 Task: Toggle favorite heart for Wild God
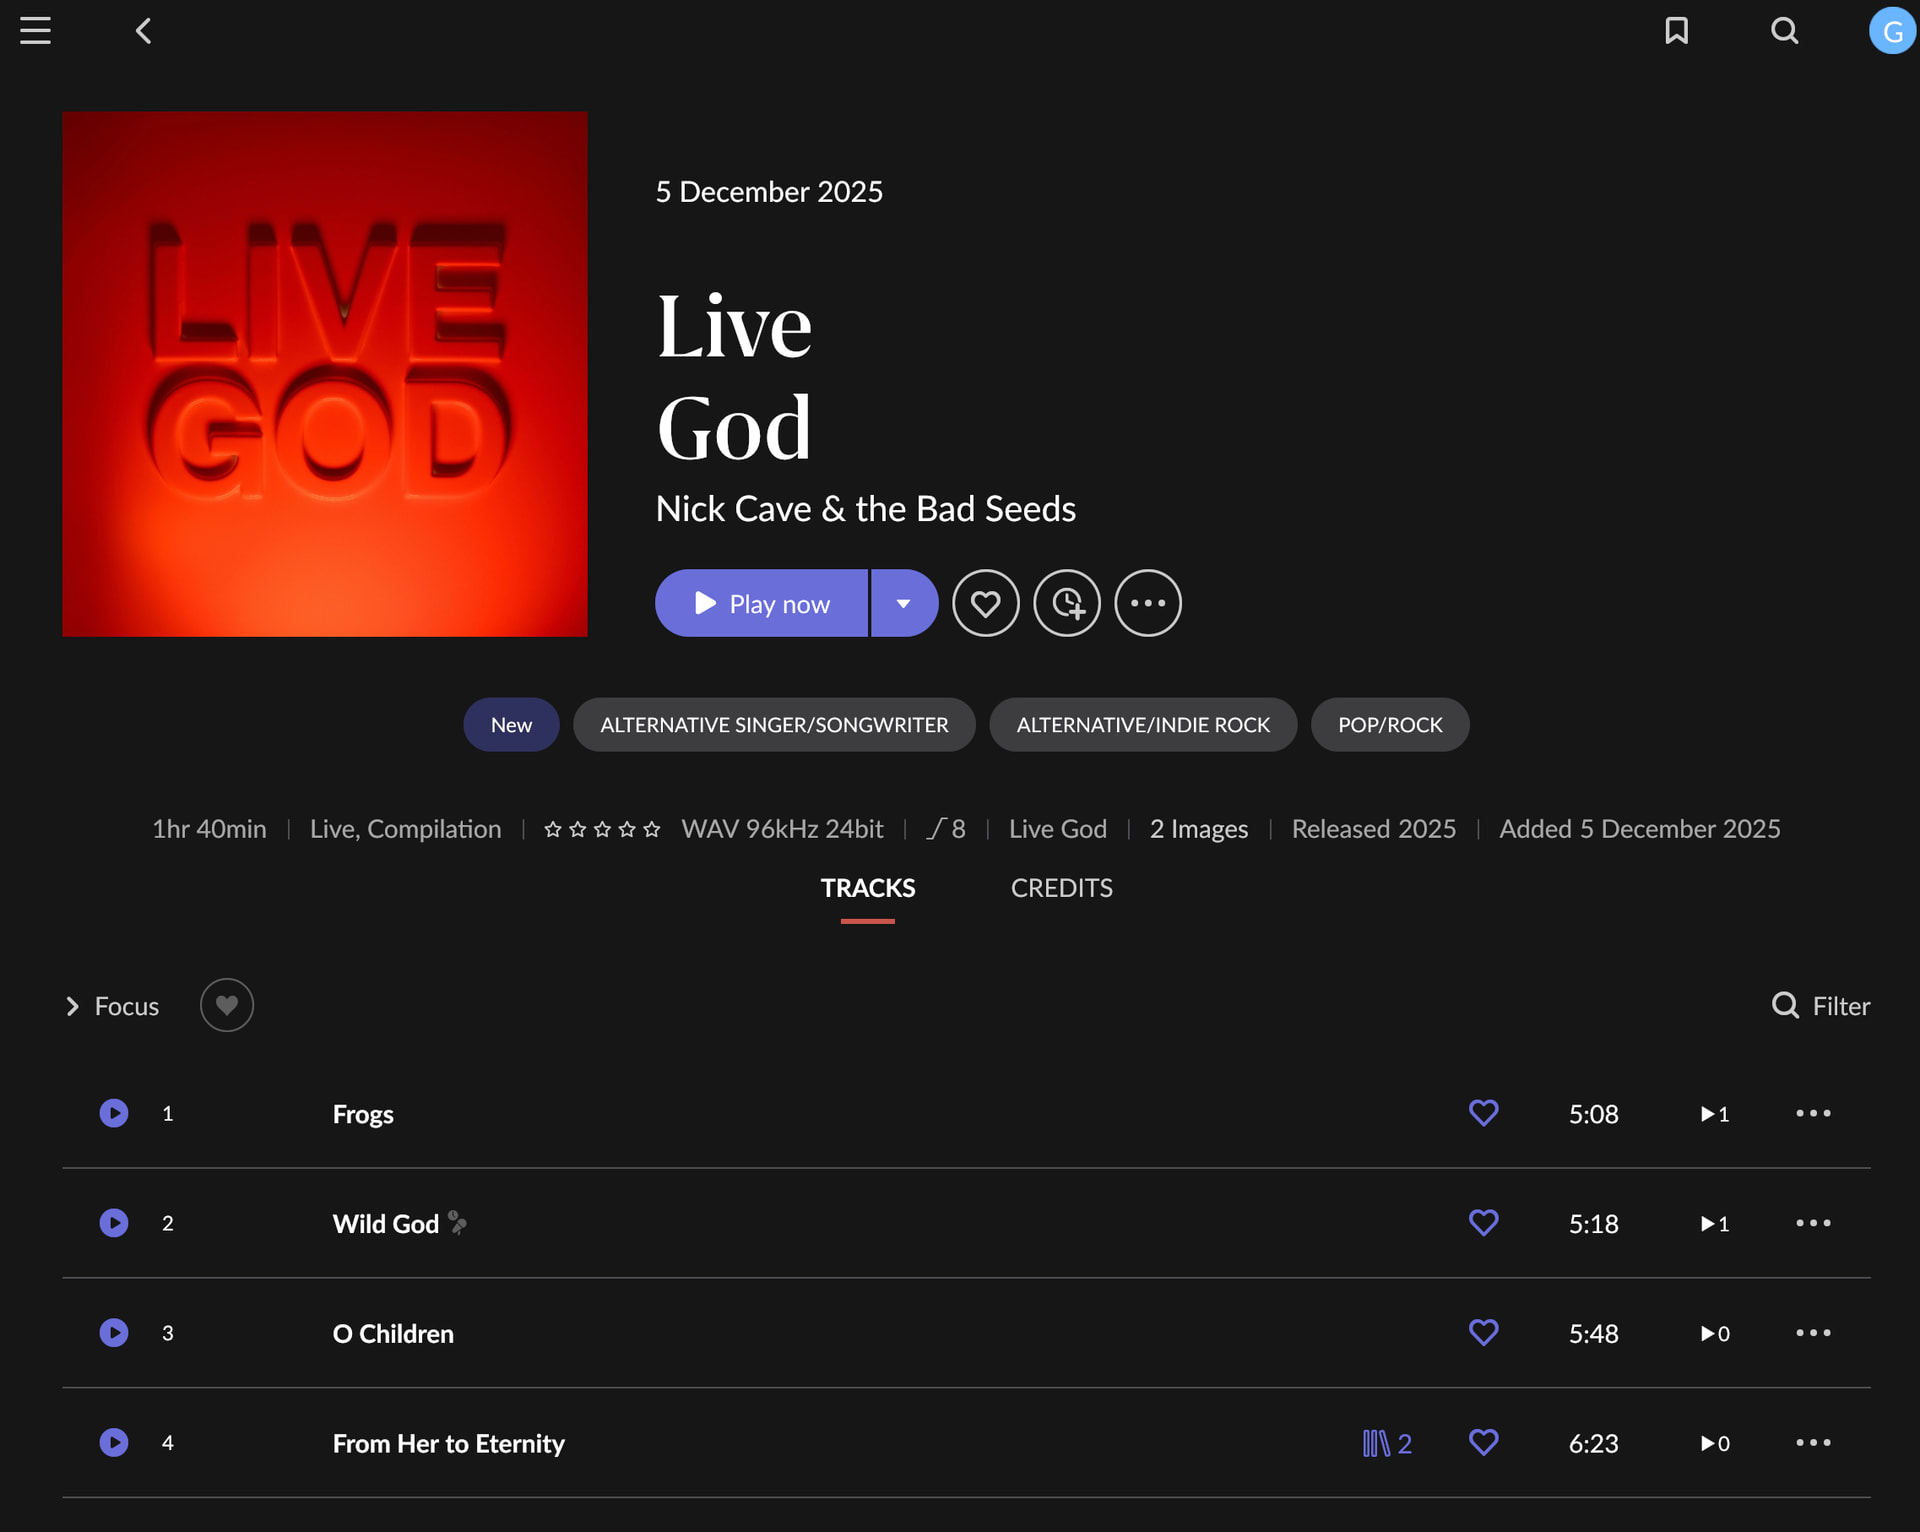click(1483, 1223)
